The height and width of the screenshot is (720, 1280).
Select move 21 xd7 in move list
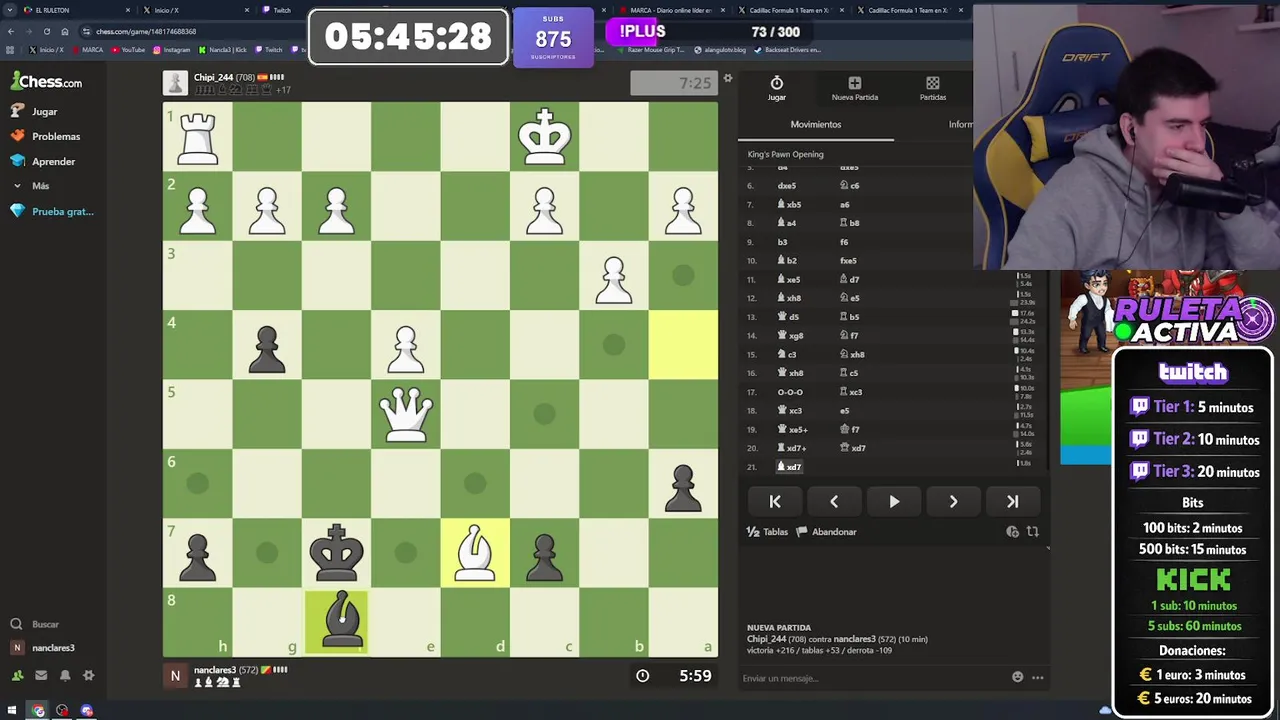tap(790, 467)
